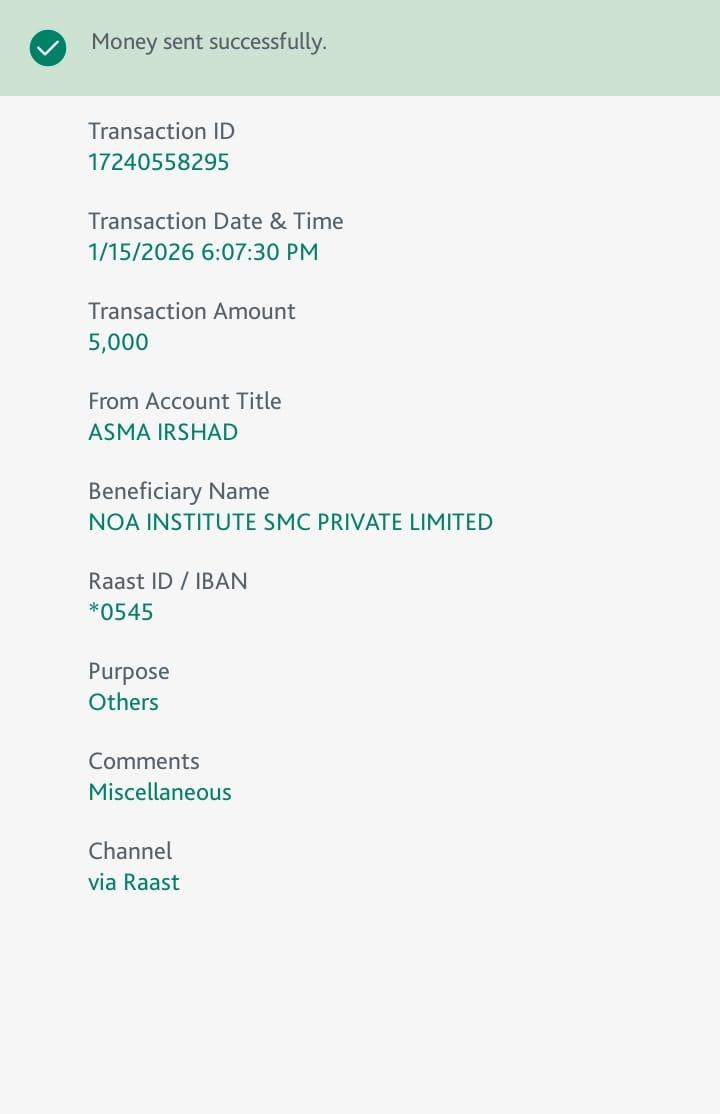The height and width of the screenshot is (1114, 720).
Task: Click the comment text Miscellaneous
Action: [x=159, y=792]
